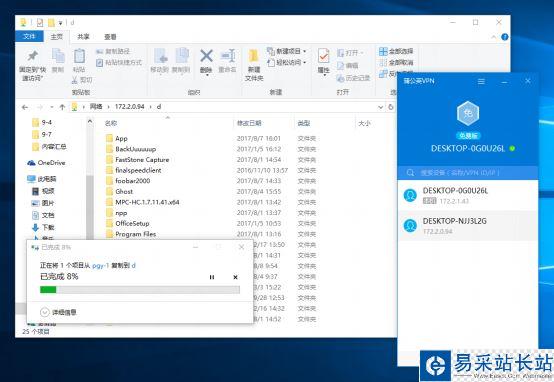Viewport: 554px width, 382px height.
Task: Select device DESKTOP-0G0U26L in VPN list
Action: [467, 195]
